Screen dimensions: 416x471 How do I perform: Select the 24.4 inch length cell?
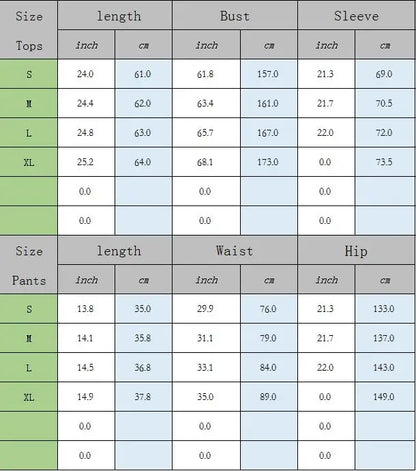[x=86, y=103]
